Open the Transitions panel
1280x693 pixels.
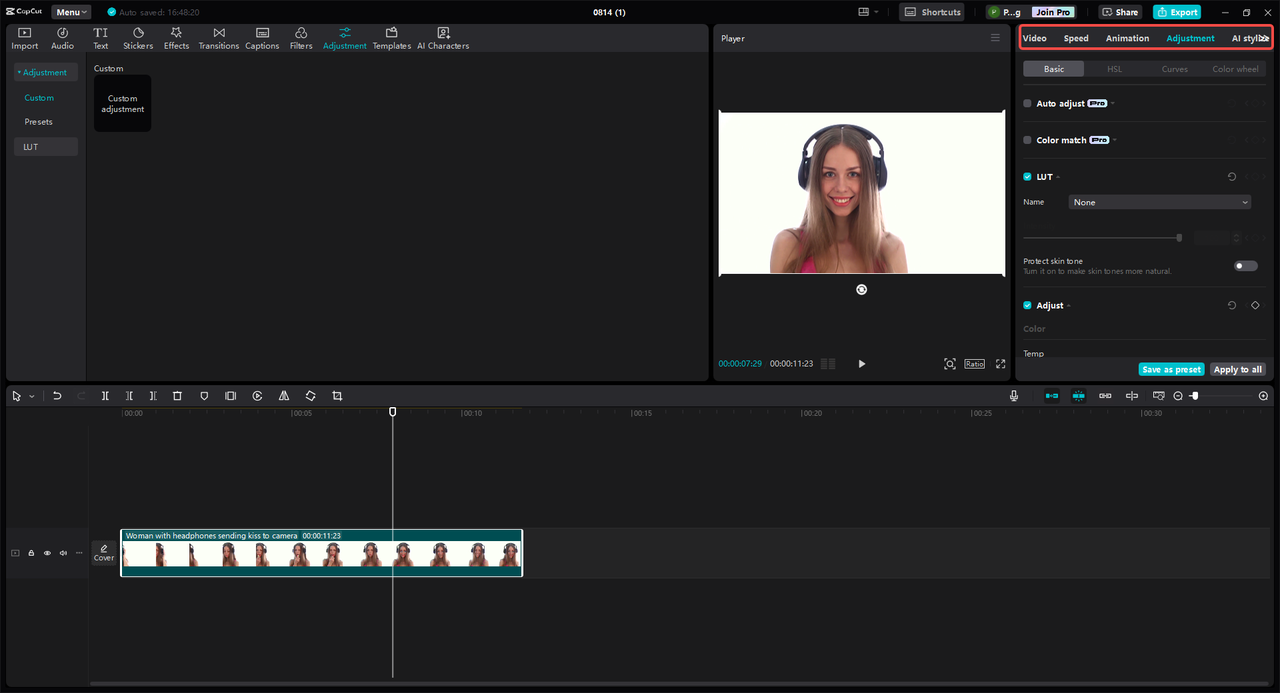click(x=219, y=38)
